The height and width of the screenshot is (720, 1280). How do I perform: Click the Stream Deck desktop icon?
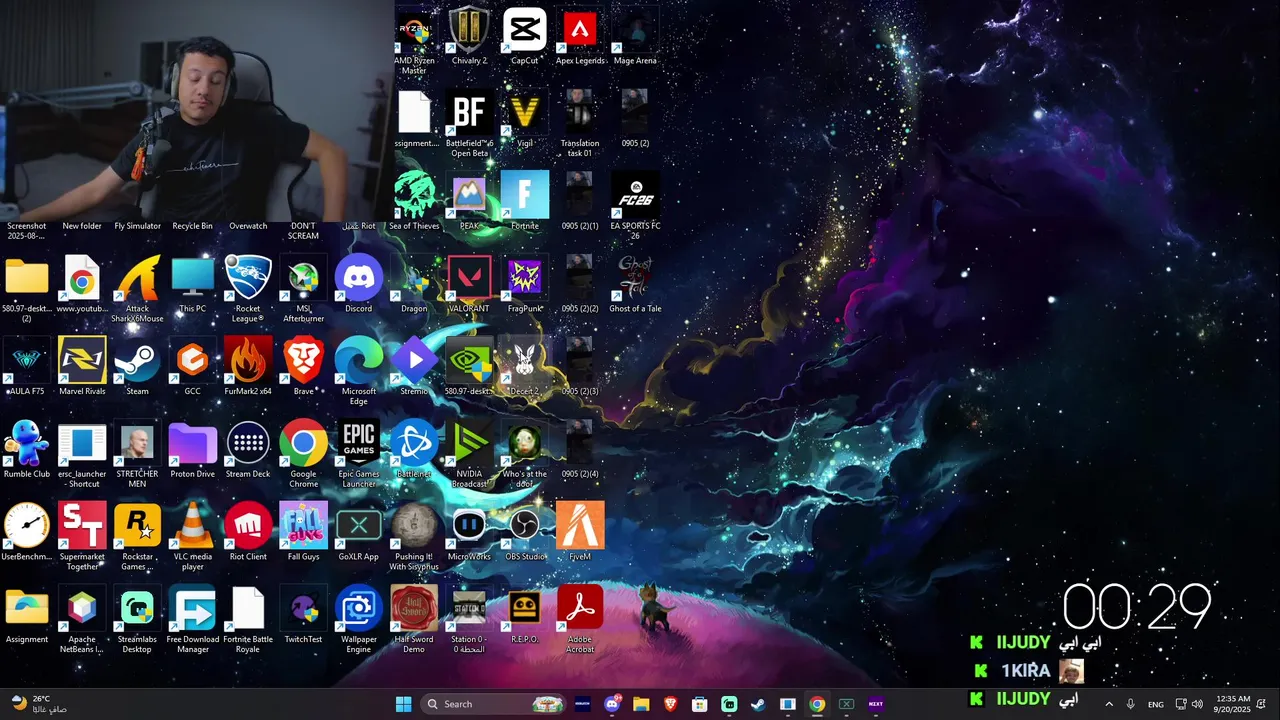(248, 444)
